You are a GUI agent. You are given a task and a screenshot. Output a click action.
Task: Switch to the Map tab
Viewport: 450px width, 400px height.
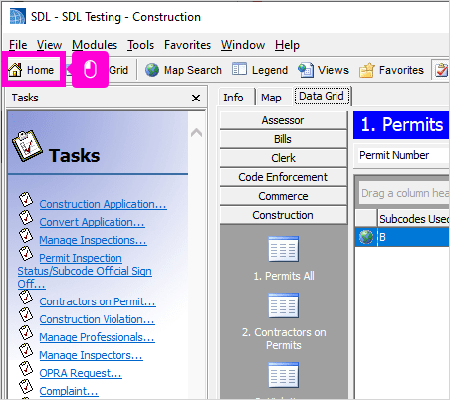[x=271, y=97]
